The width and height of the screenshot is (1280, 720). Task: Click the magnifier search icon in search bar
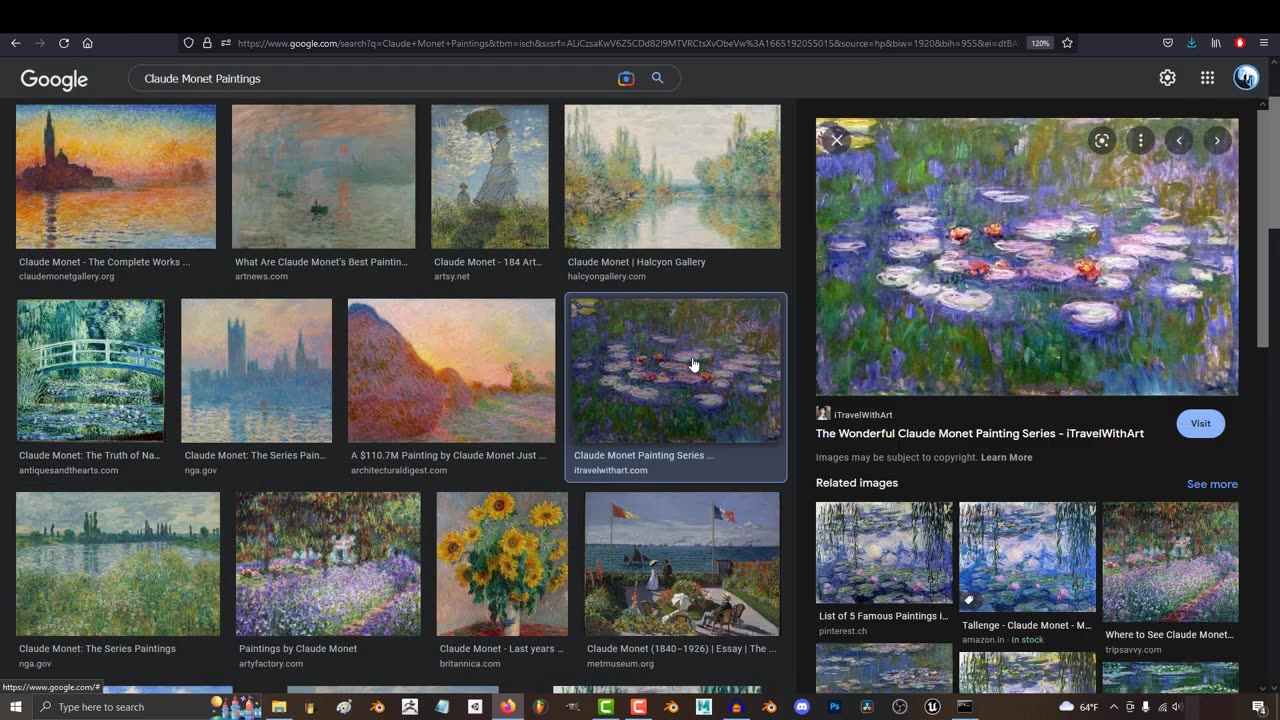point(657,78)
